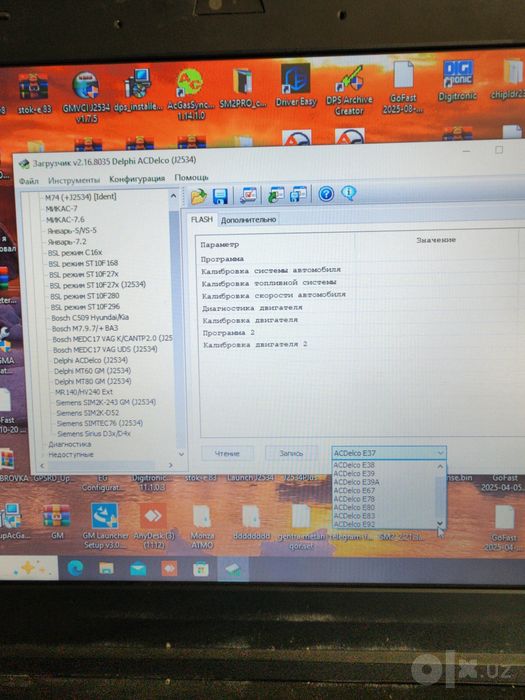Image resolution: width=525 pixels, height=700 pixels.
Task: Open the Файл menu
Action: (x=29, y=181)
